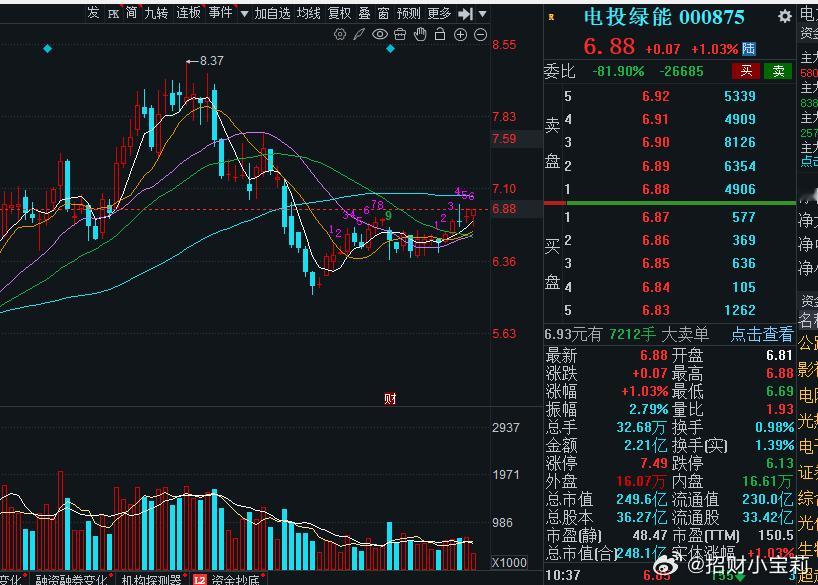Click the 财 financial report marker

[x=390, y=399]
